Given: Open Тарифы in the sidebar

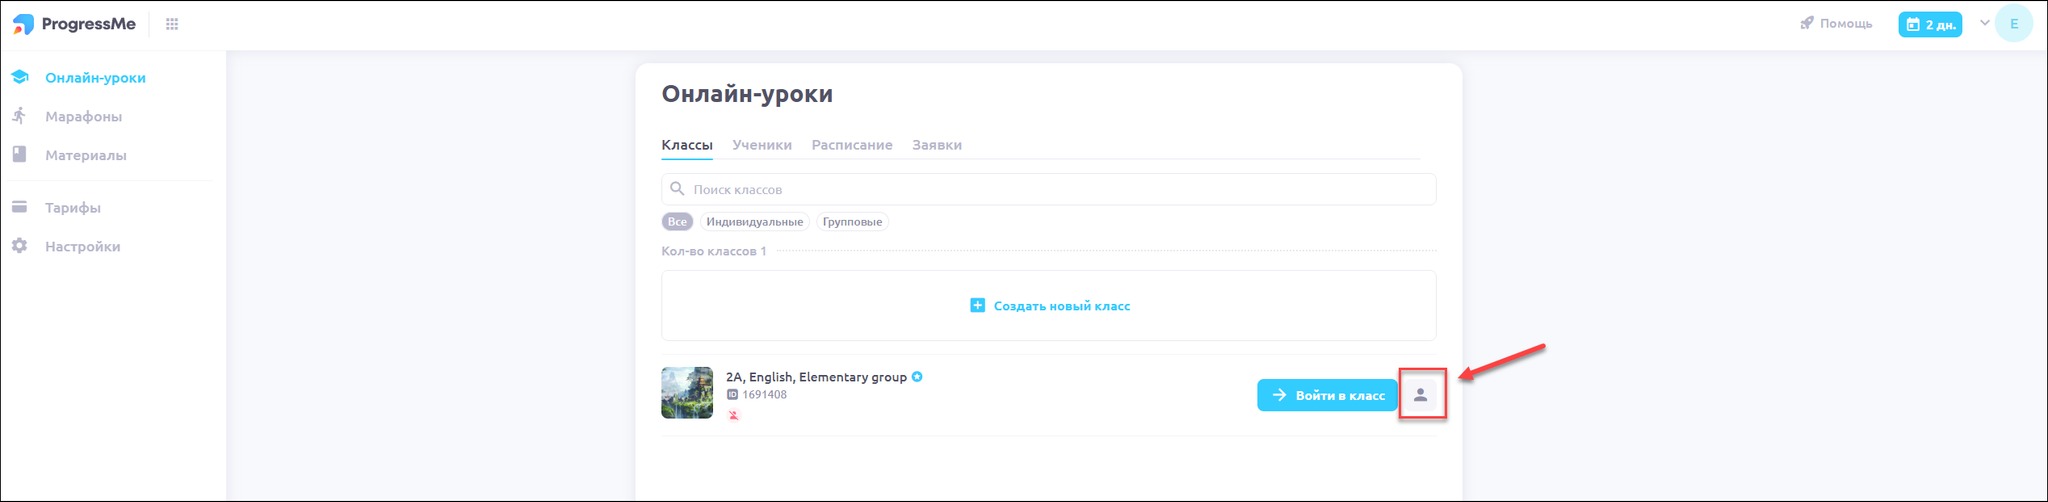Looking at the screenshot, I should point(72,207).
